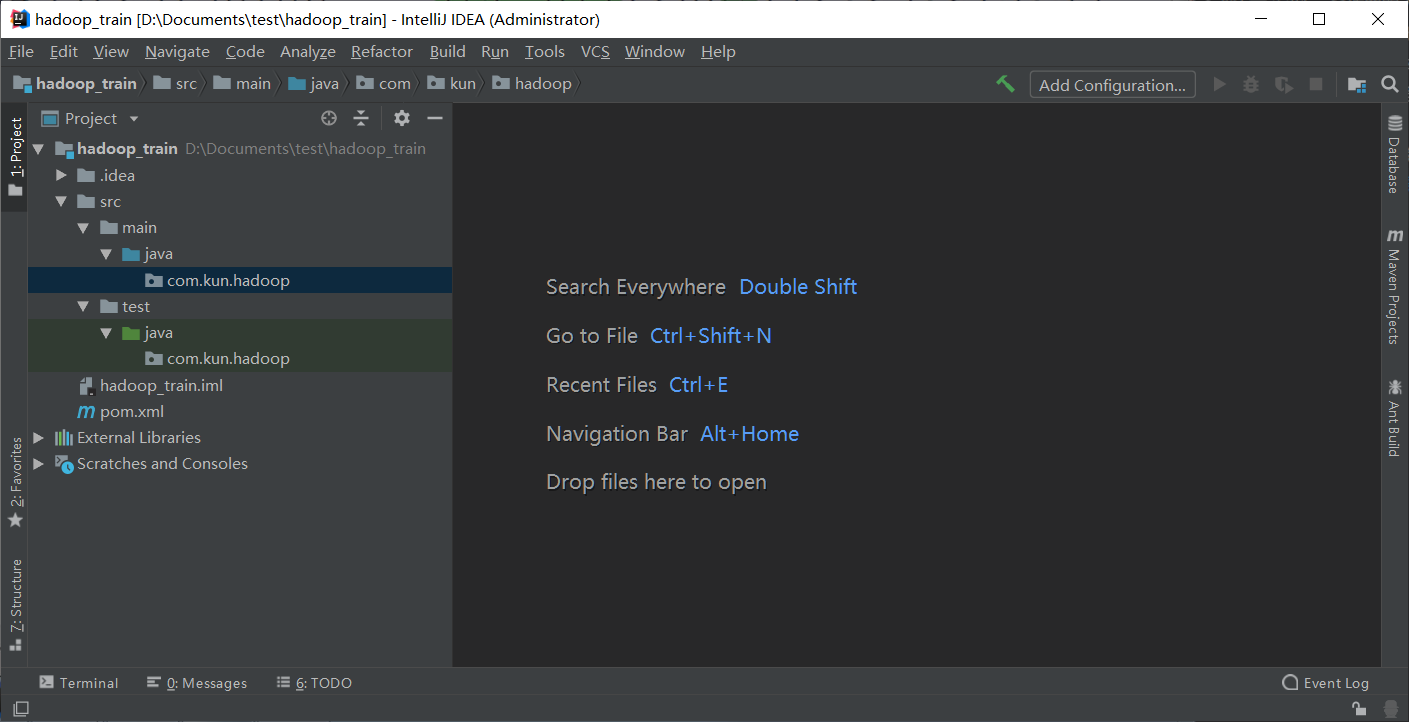Hide the Project panel with minus icon
1409x722 pixels.
(x=435, y=118)
